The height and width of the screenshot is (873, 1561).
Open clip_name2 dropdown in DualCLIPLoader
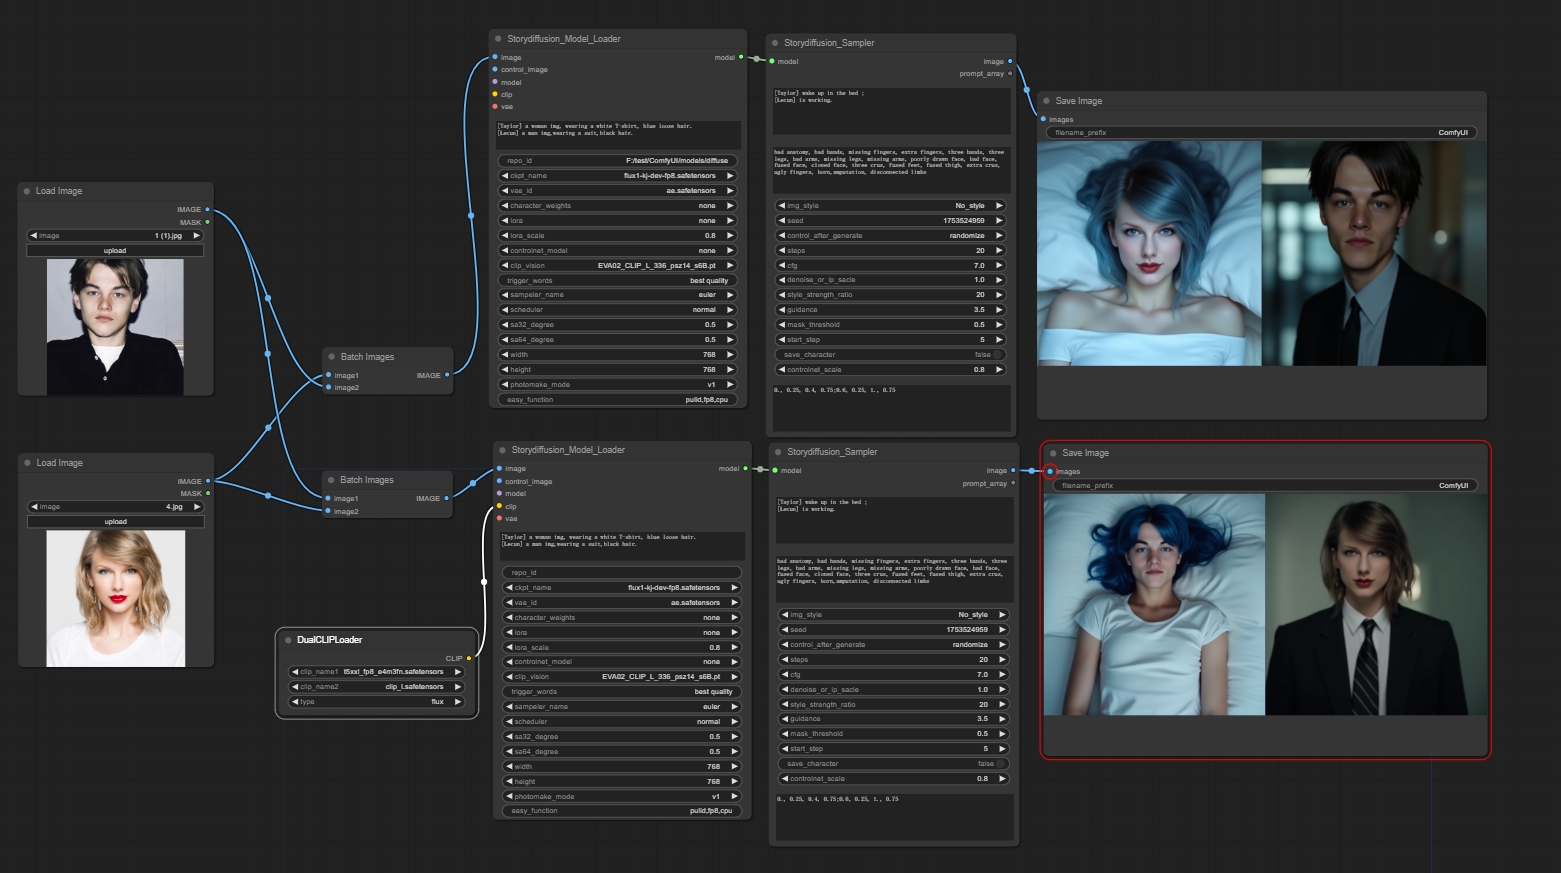377,687
